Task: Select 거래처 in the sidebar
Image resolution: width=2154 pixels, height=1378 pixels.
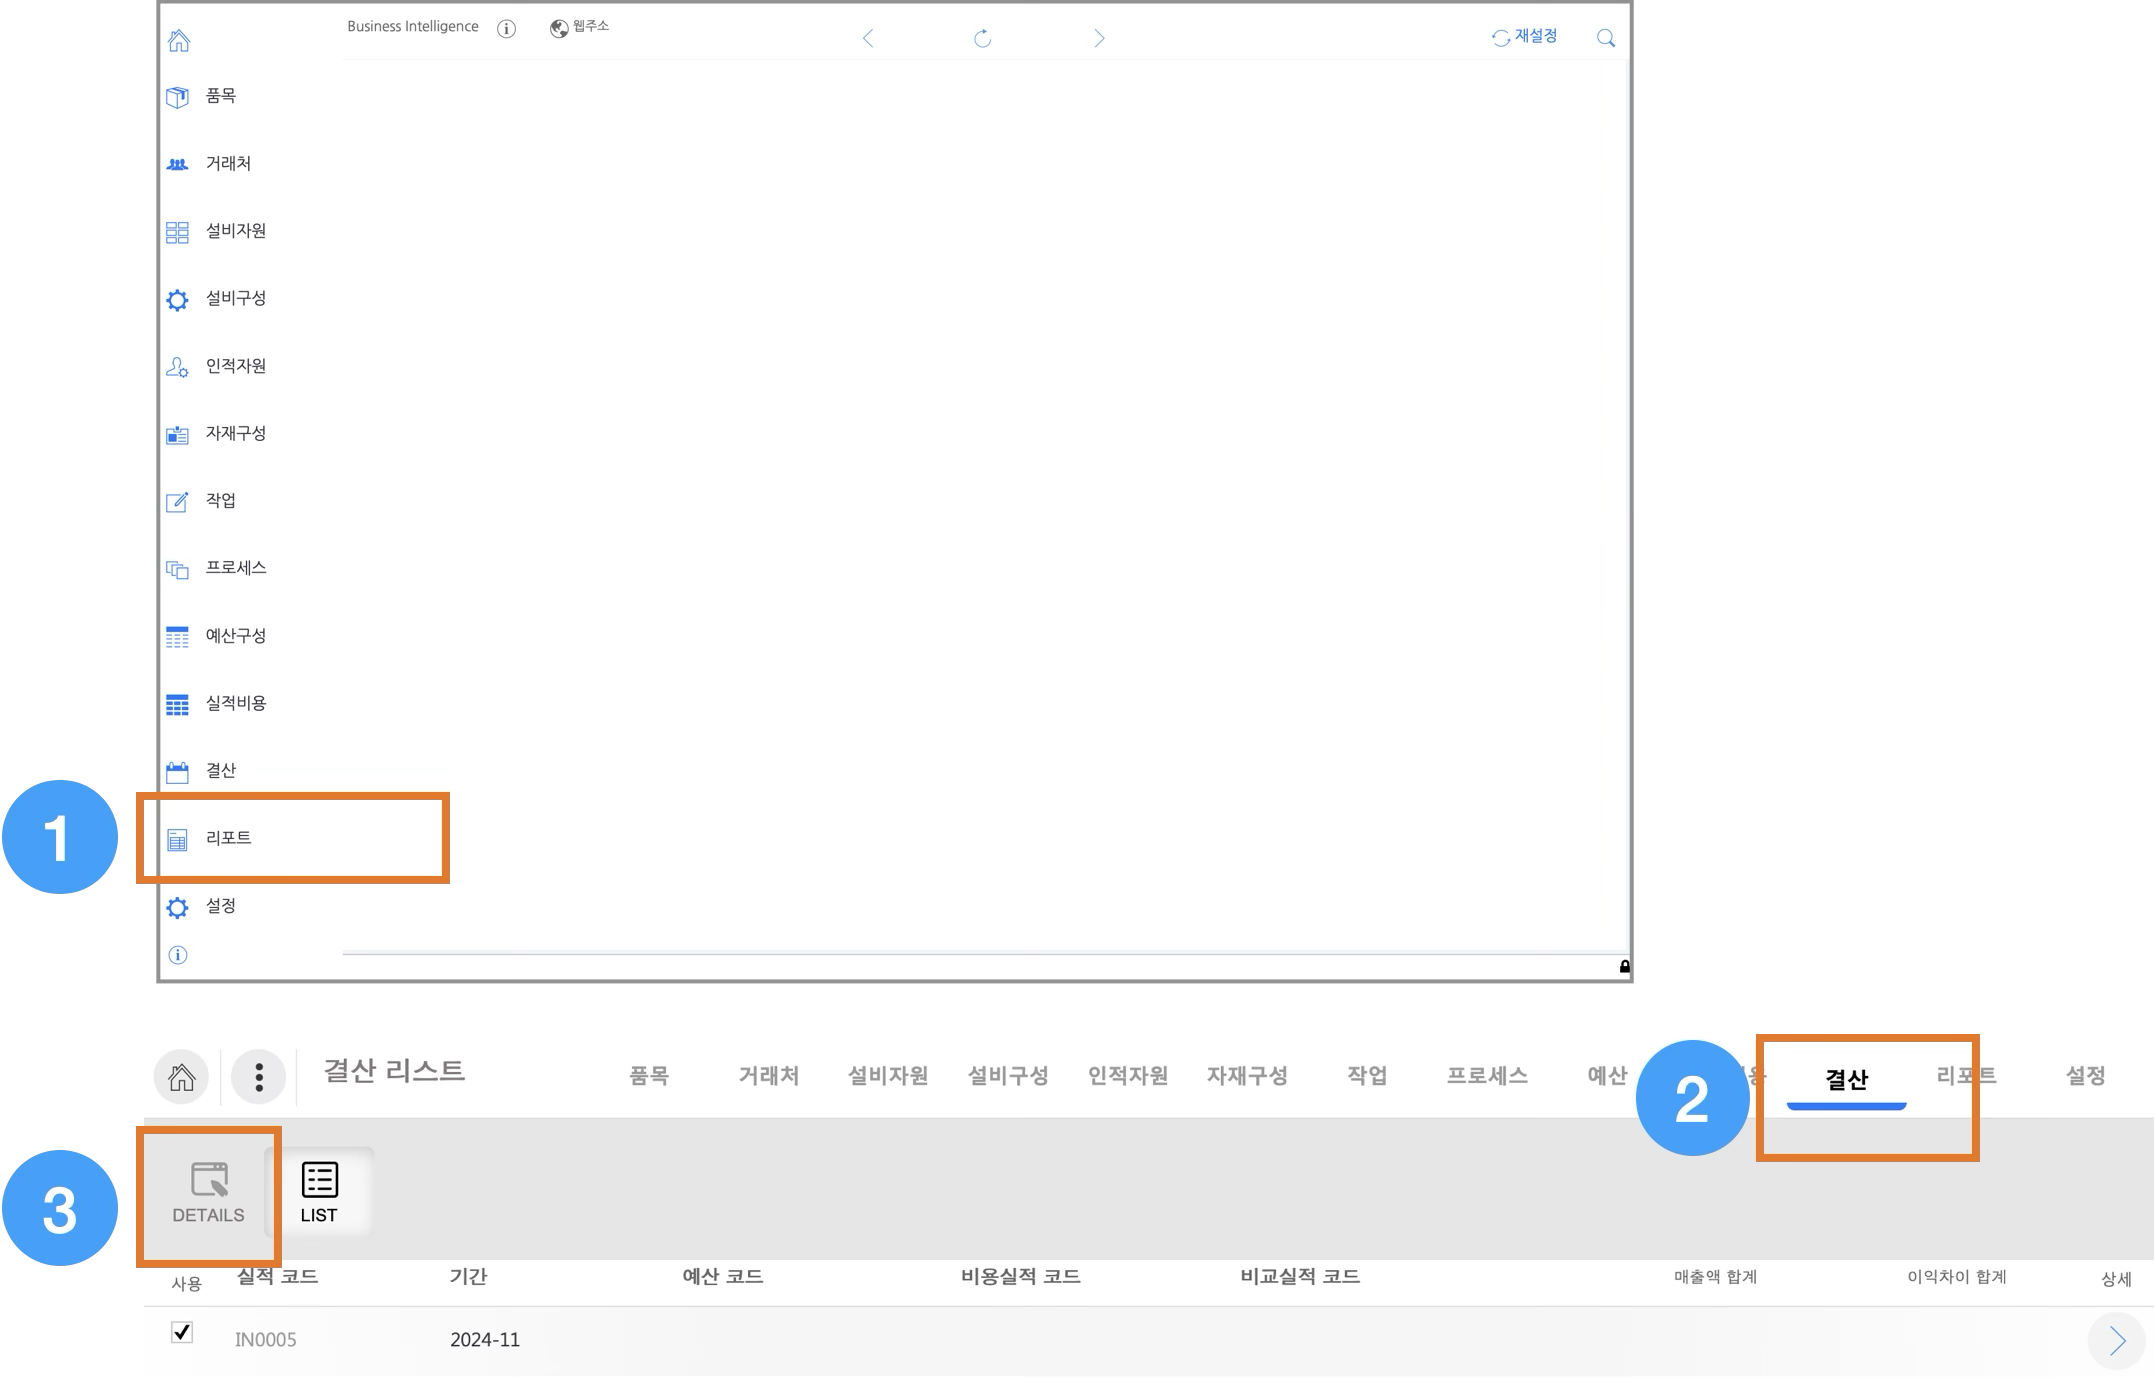Action: (227, 164)
